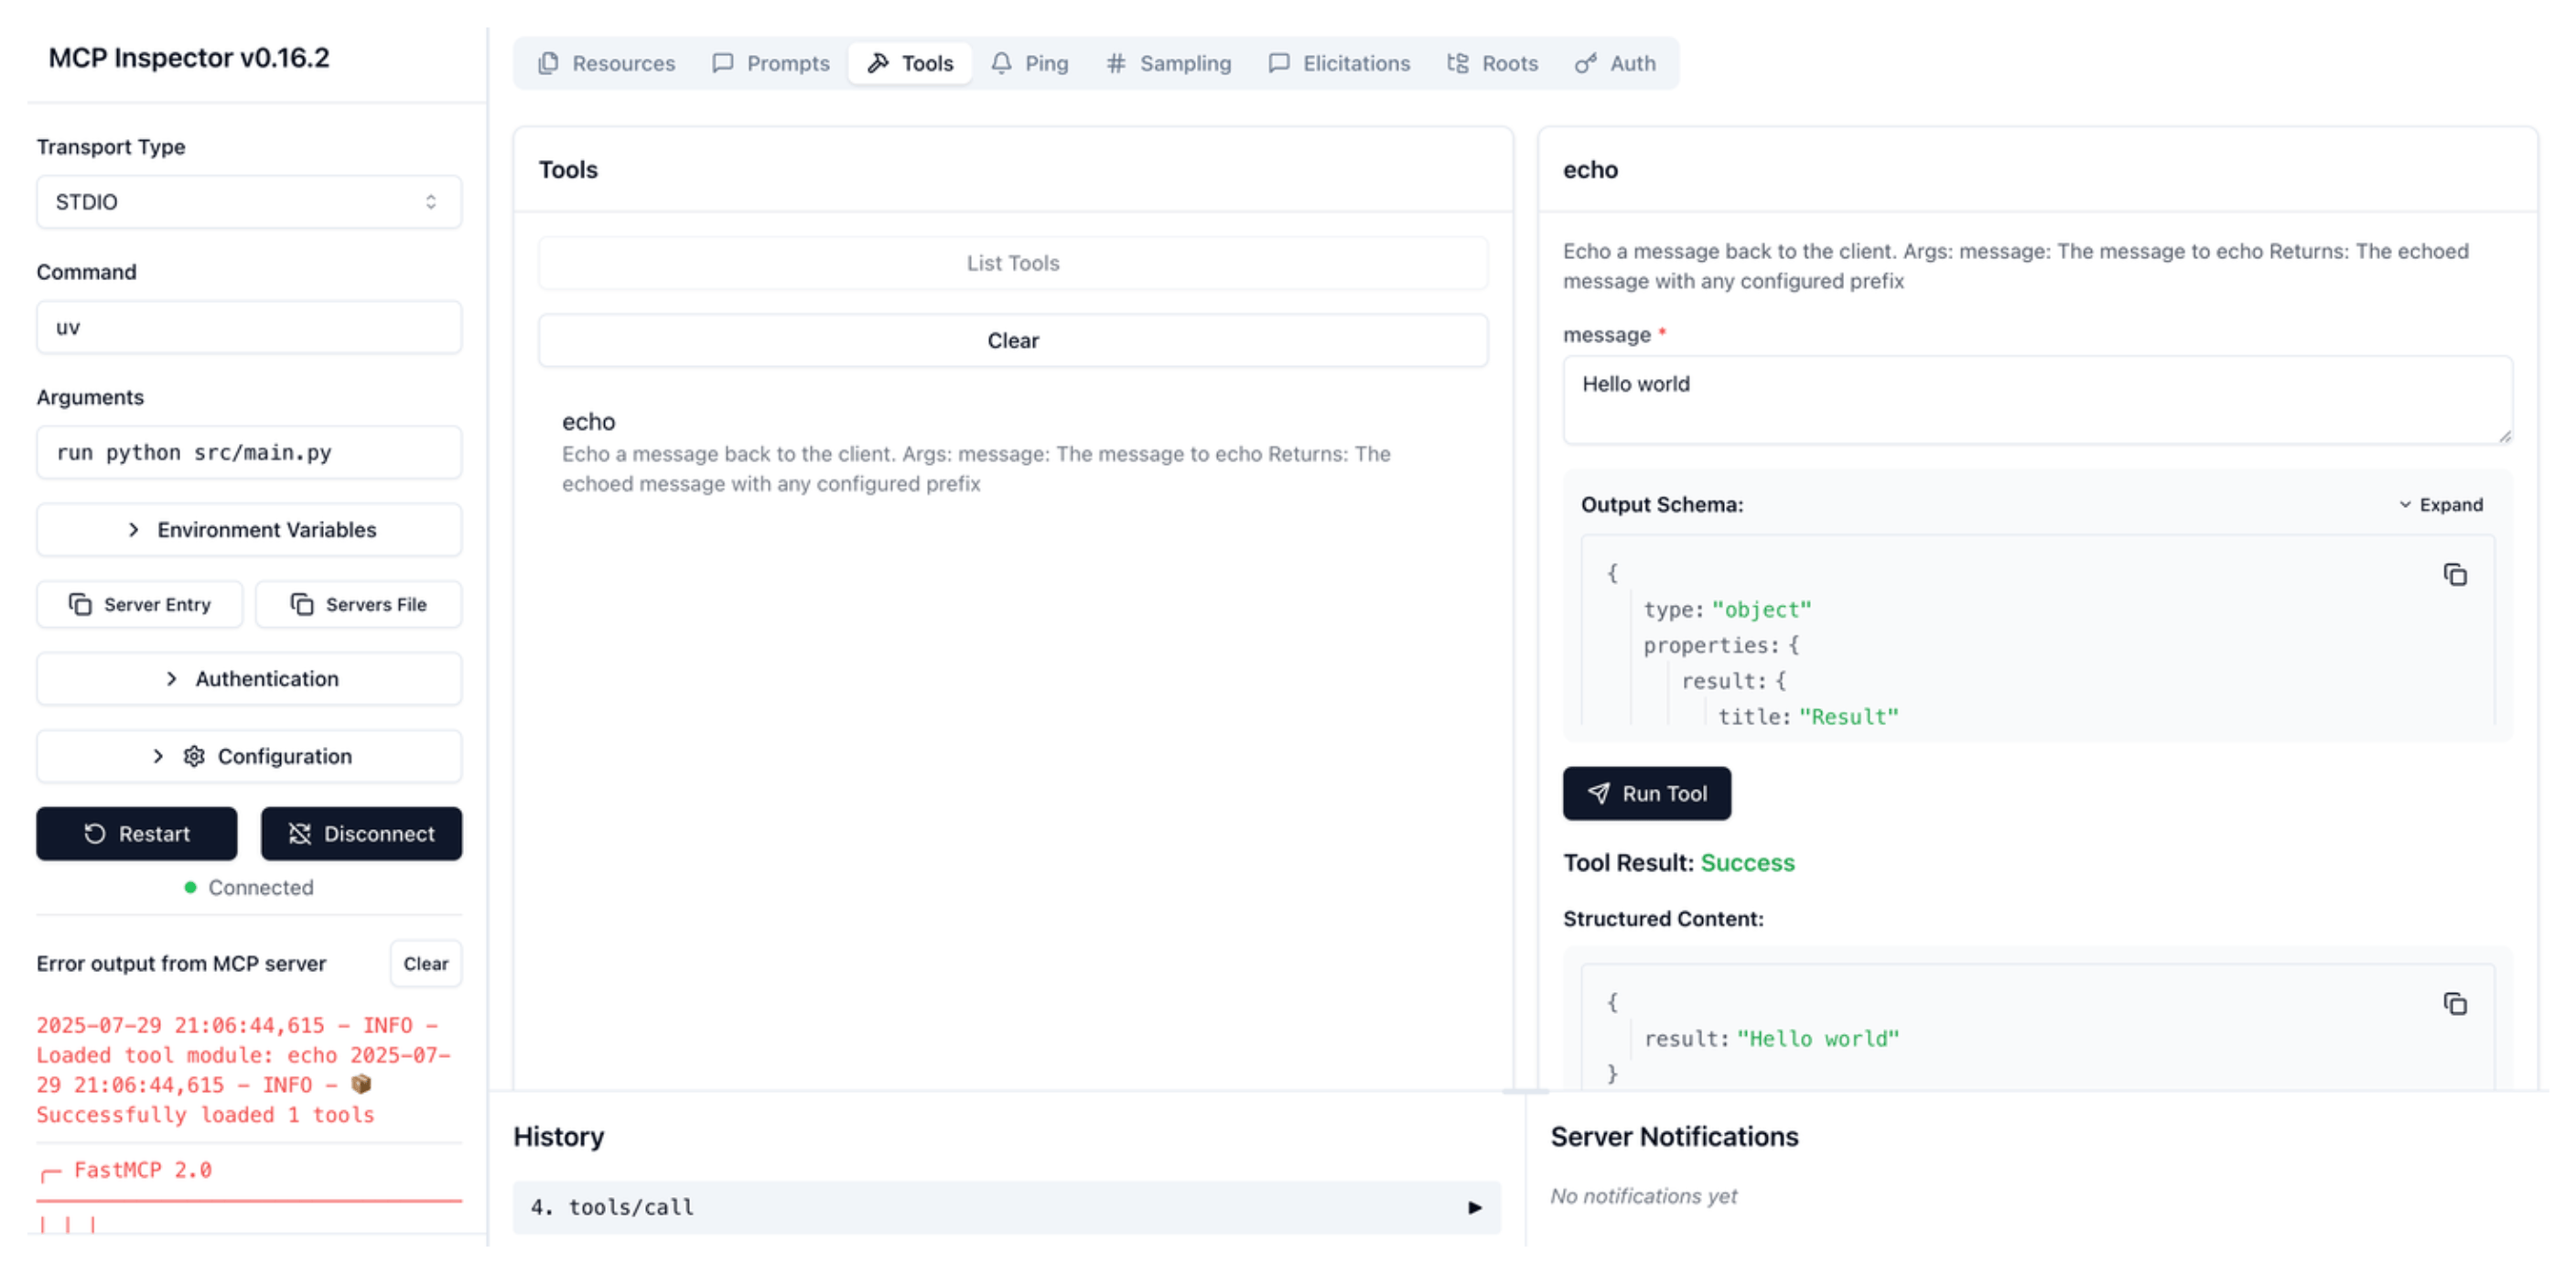Expand the Environment Variables section

248,529
